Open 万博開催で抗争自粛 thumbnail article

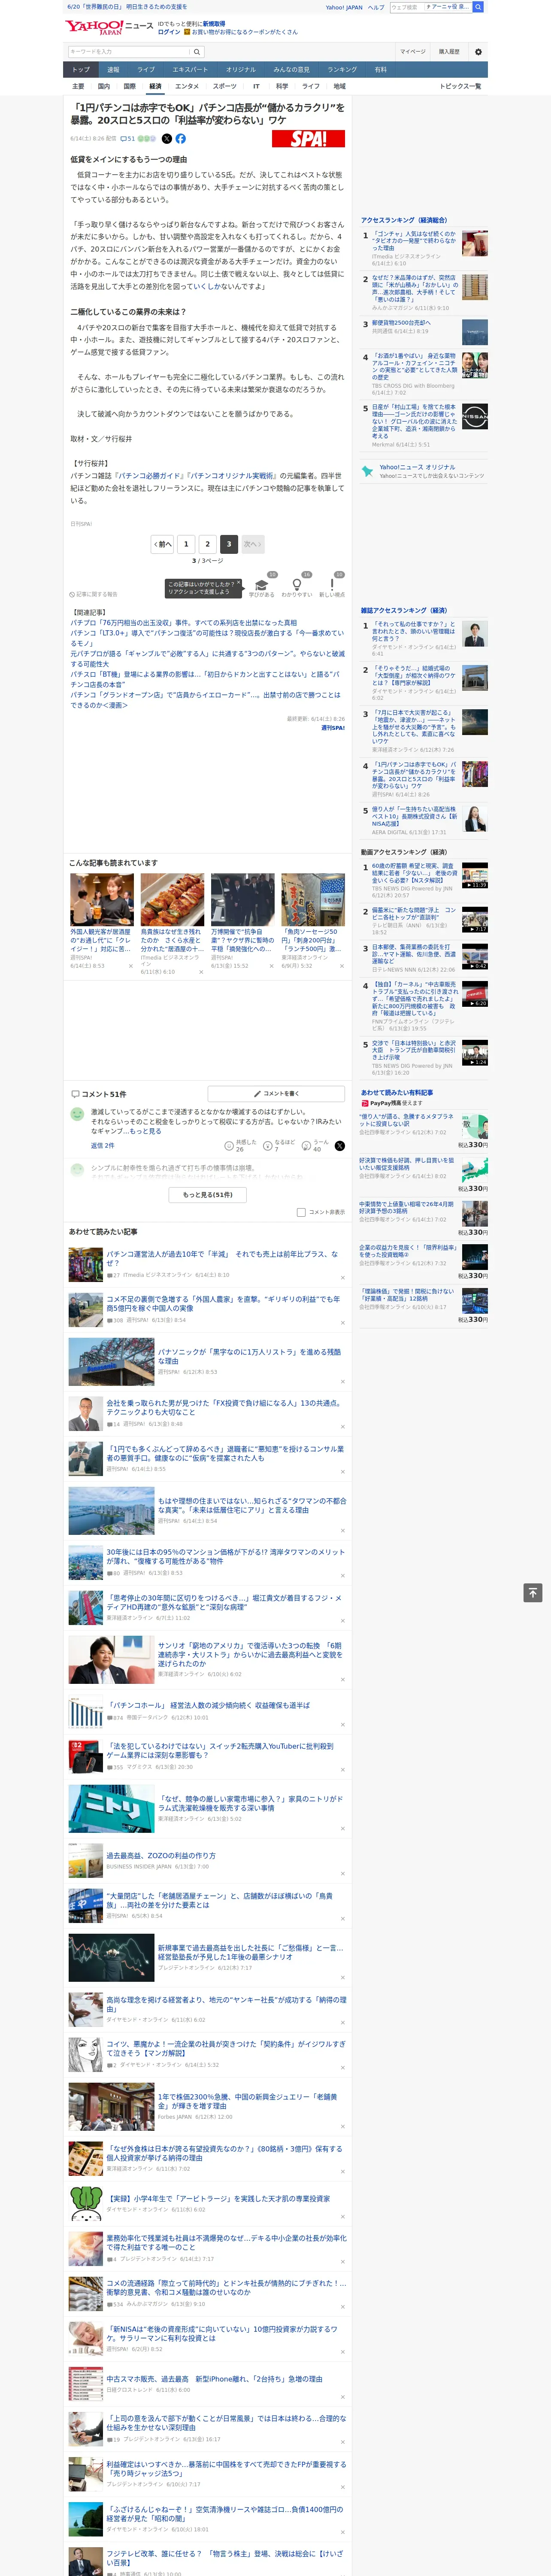(x=243, y=900)
